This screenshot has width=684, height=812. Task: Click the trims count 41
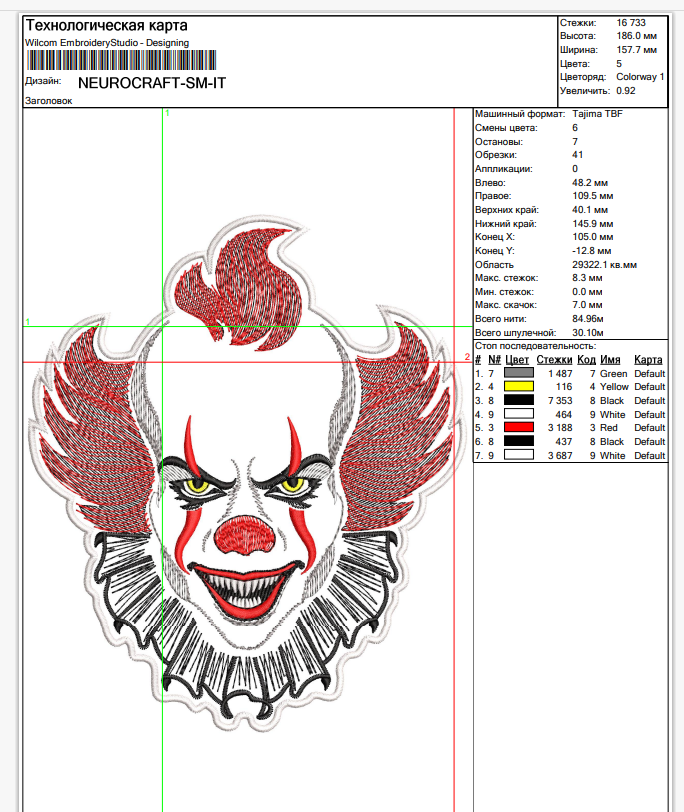click(577, 155)
